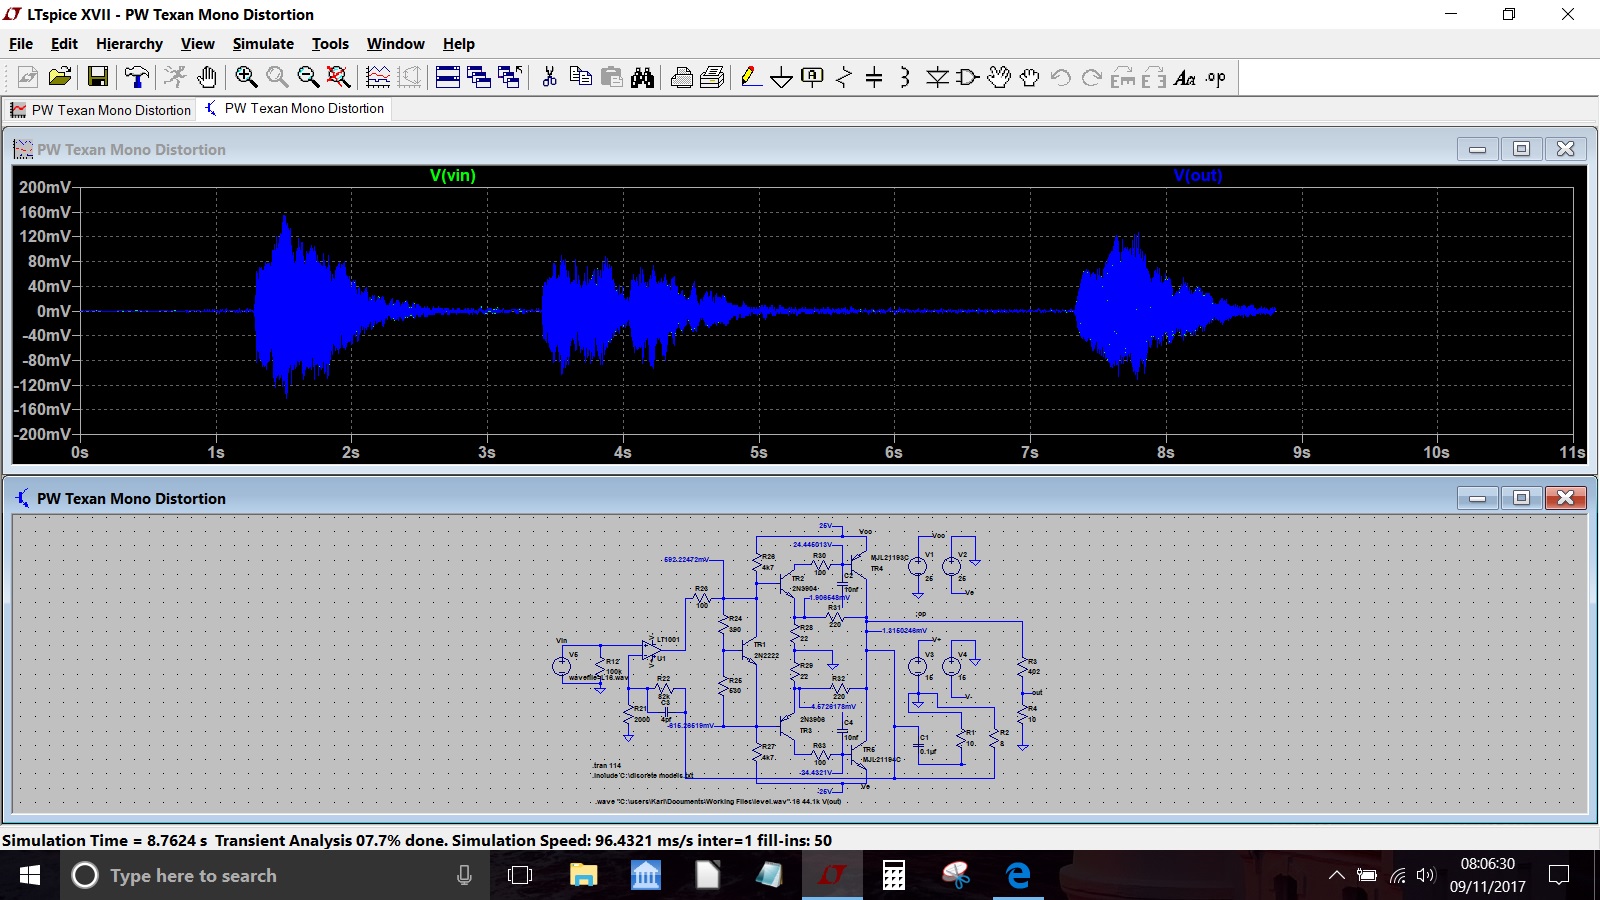The image size is (1600, 900).
Task: Click the New Schematic toolbar icon
Action: pos(28,77)
